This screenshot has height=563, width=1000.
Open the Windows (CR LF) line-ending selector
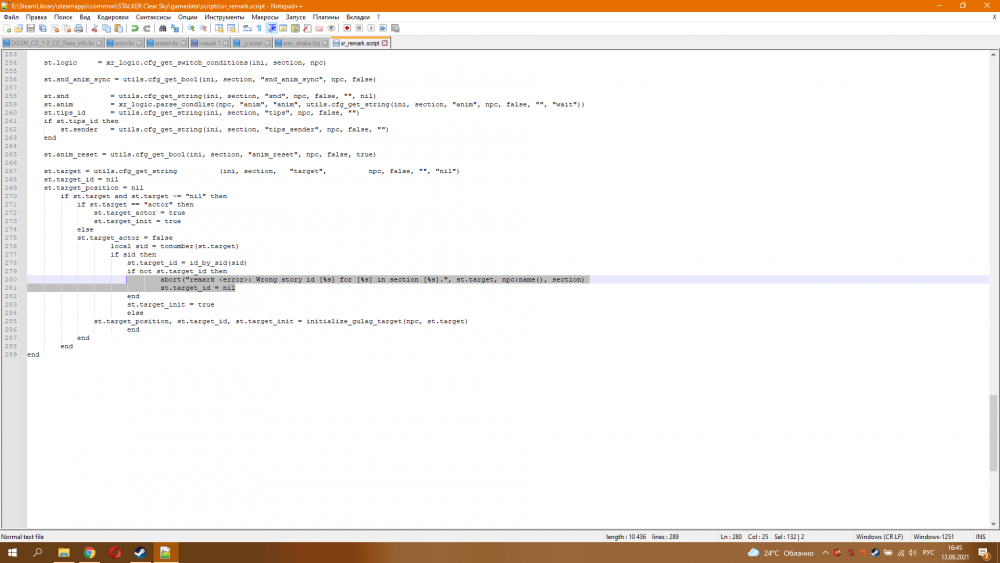pyautogui.click(x=876, y=537)
